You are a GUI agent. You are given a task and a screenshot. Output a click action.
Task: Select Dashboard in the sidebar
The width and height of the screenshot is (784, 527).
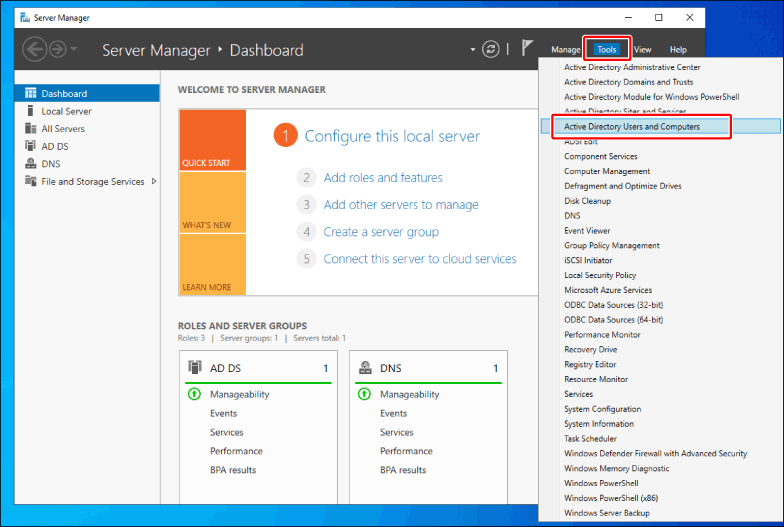pyautogui.click(x=87, y=94)
